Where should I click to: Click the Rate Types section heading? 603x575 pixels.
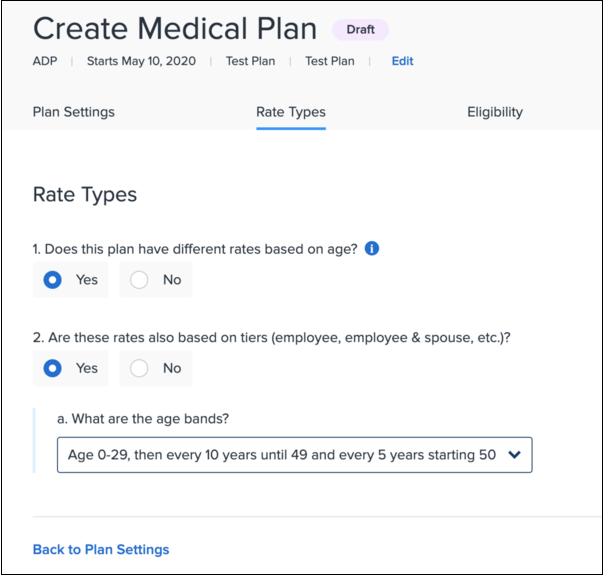[85, 195]
